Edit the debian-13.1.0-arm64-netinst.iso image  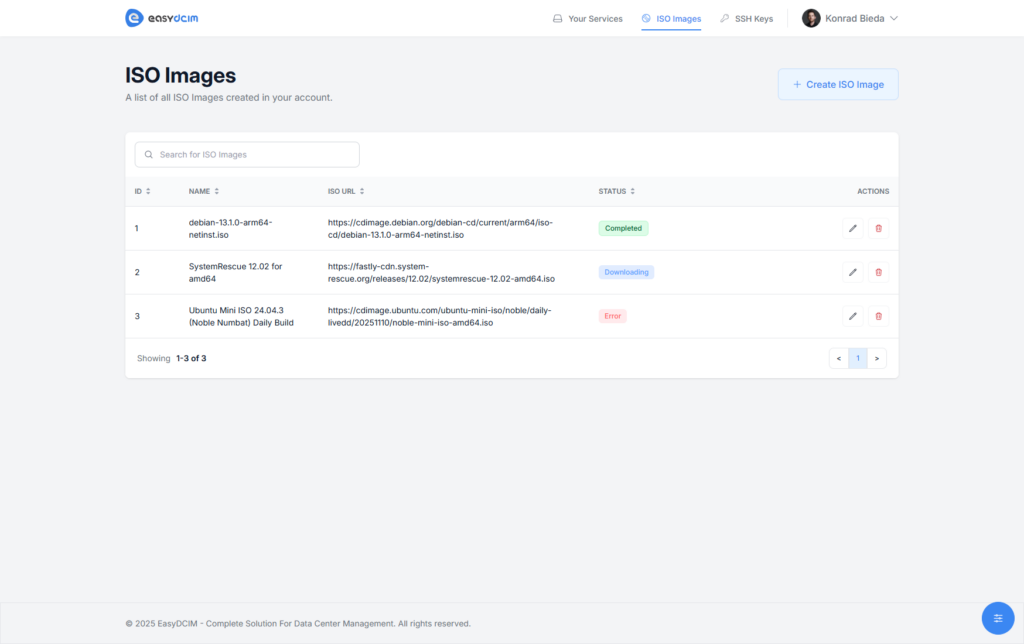[852, 228]
